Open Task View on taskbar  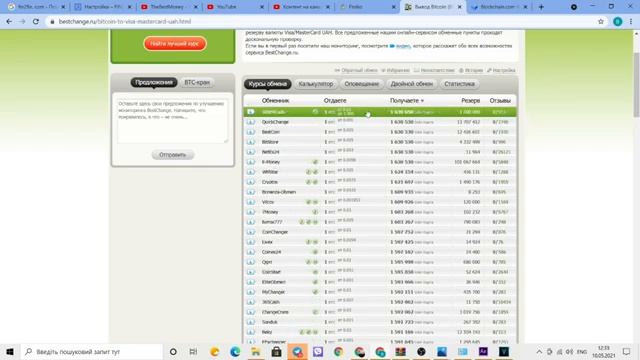[x=193, y=351]
